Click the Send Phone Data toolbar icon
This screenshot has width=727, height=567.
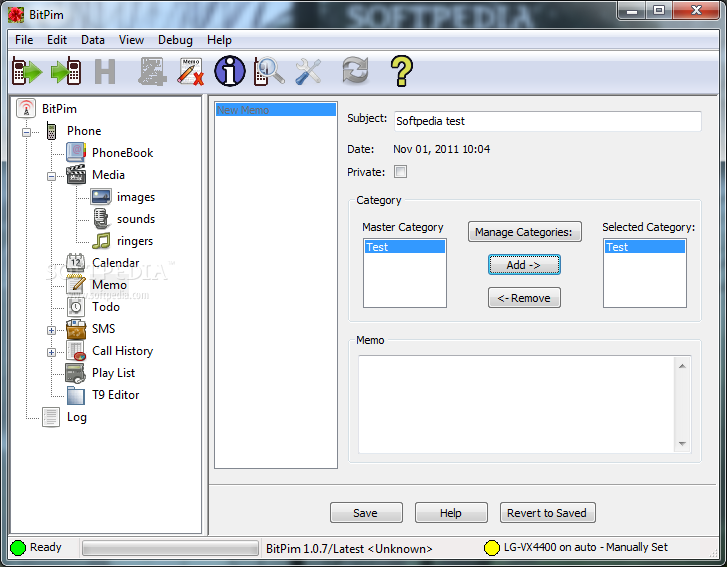[x=66, y=71]
